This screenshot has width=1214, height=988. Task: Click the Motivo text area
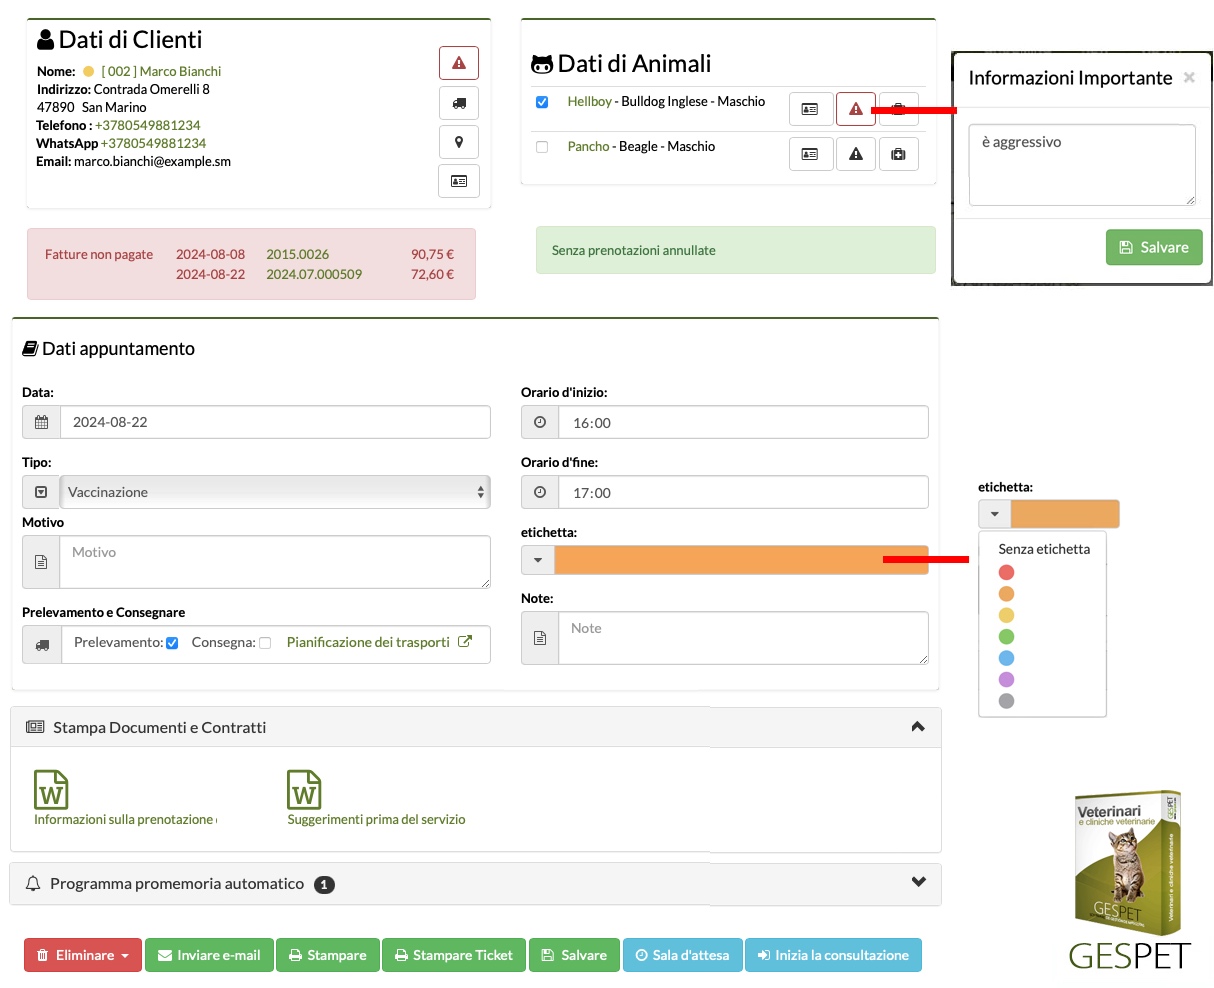click(x=275, y=562)
